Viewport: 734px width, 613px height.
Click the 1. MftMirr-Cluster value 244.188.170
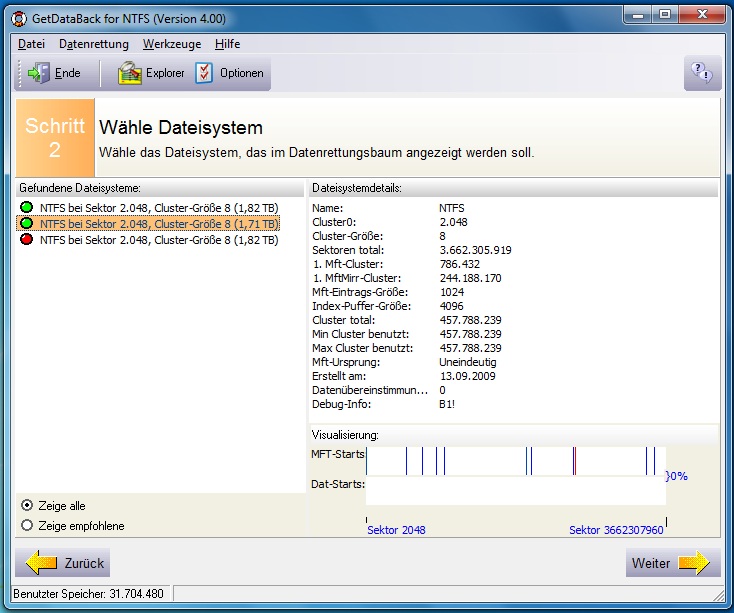coord(470,278)
